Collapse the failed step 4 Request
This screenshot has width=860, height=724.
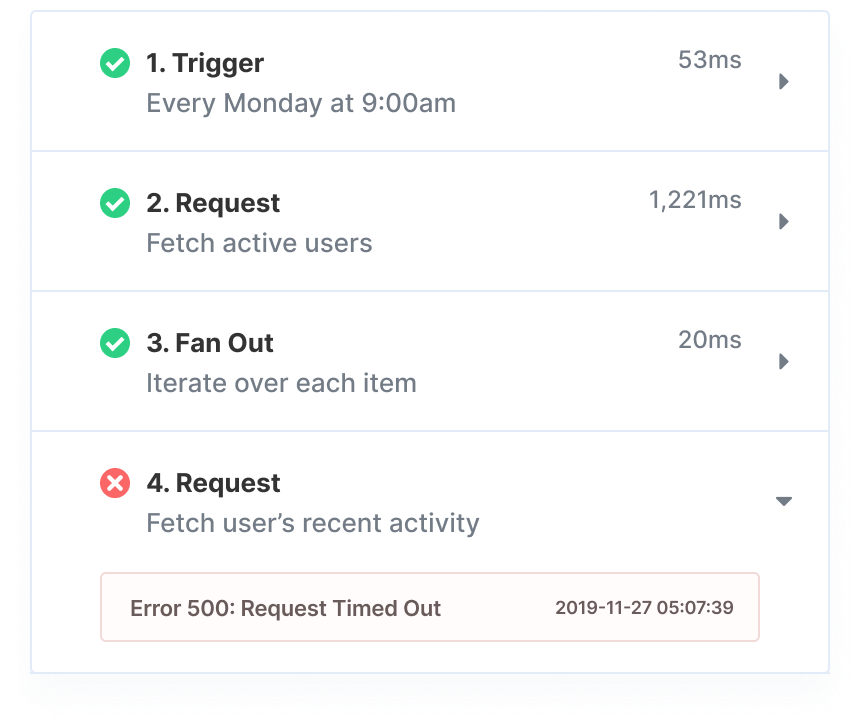click(x=784, y=501)
